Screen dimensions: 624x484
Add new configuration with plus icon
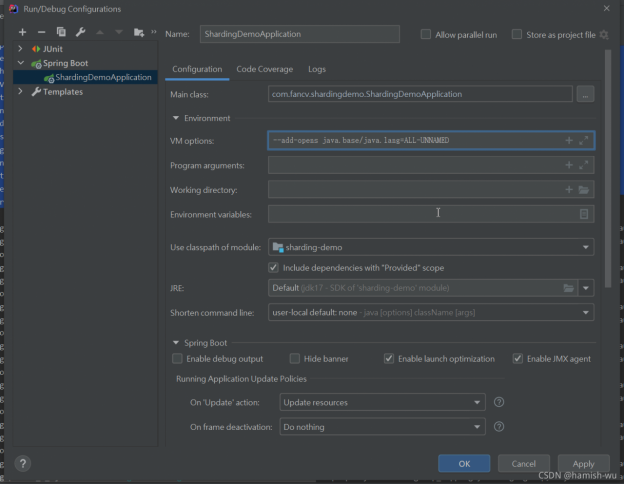click(22, 33)
